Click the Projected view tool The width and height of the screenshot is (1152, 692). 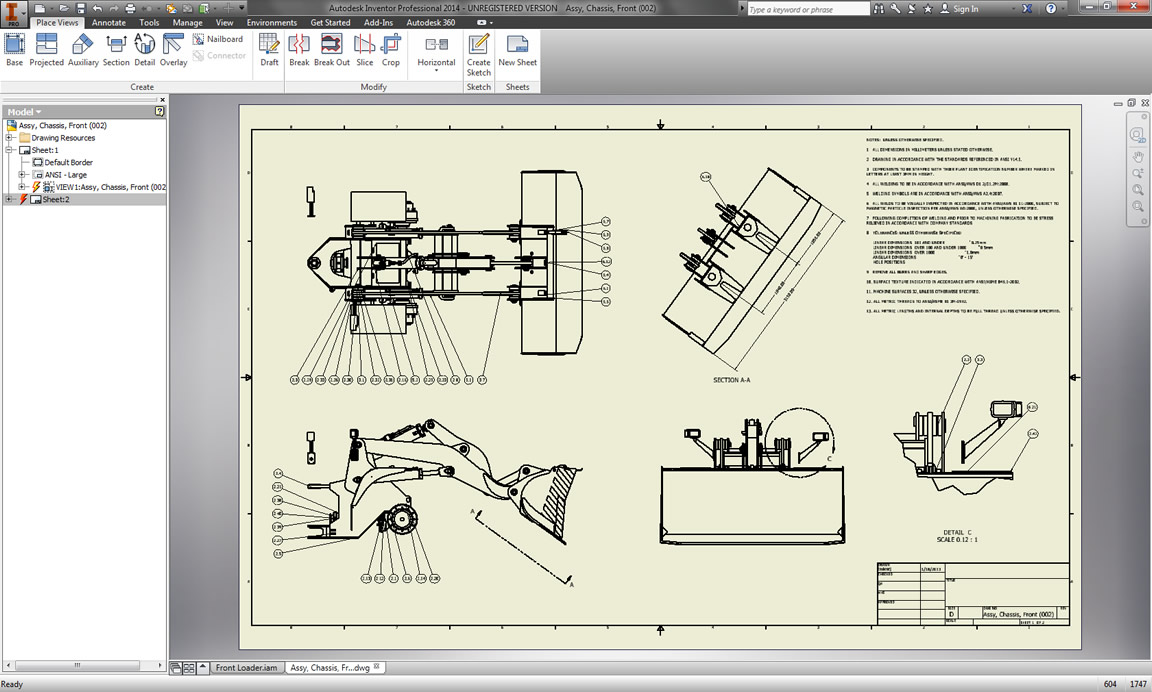pyautogui.click(x=46, y=50)
